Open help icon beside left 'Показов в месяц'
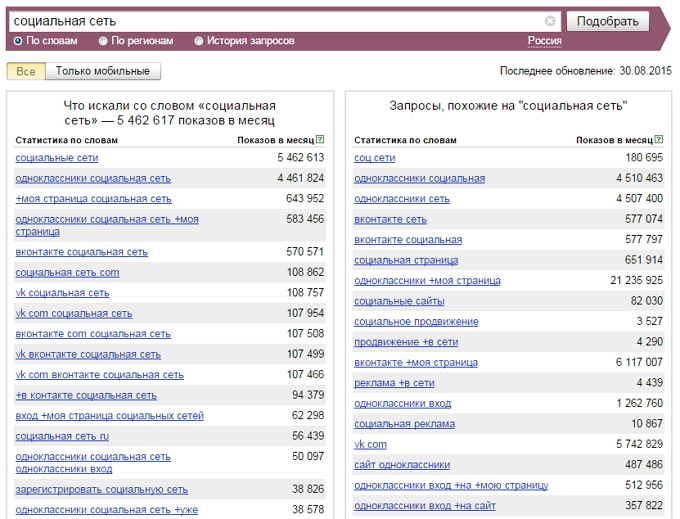This screenshot has width=680, height=519. click(320, 139)
